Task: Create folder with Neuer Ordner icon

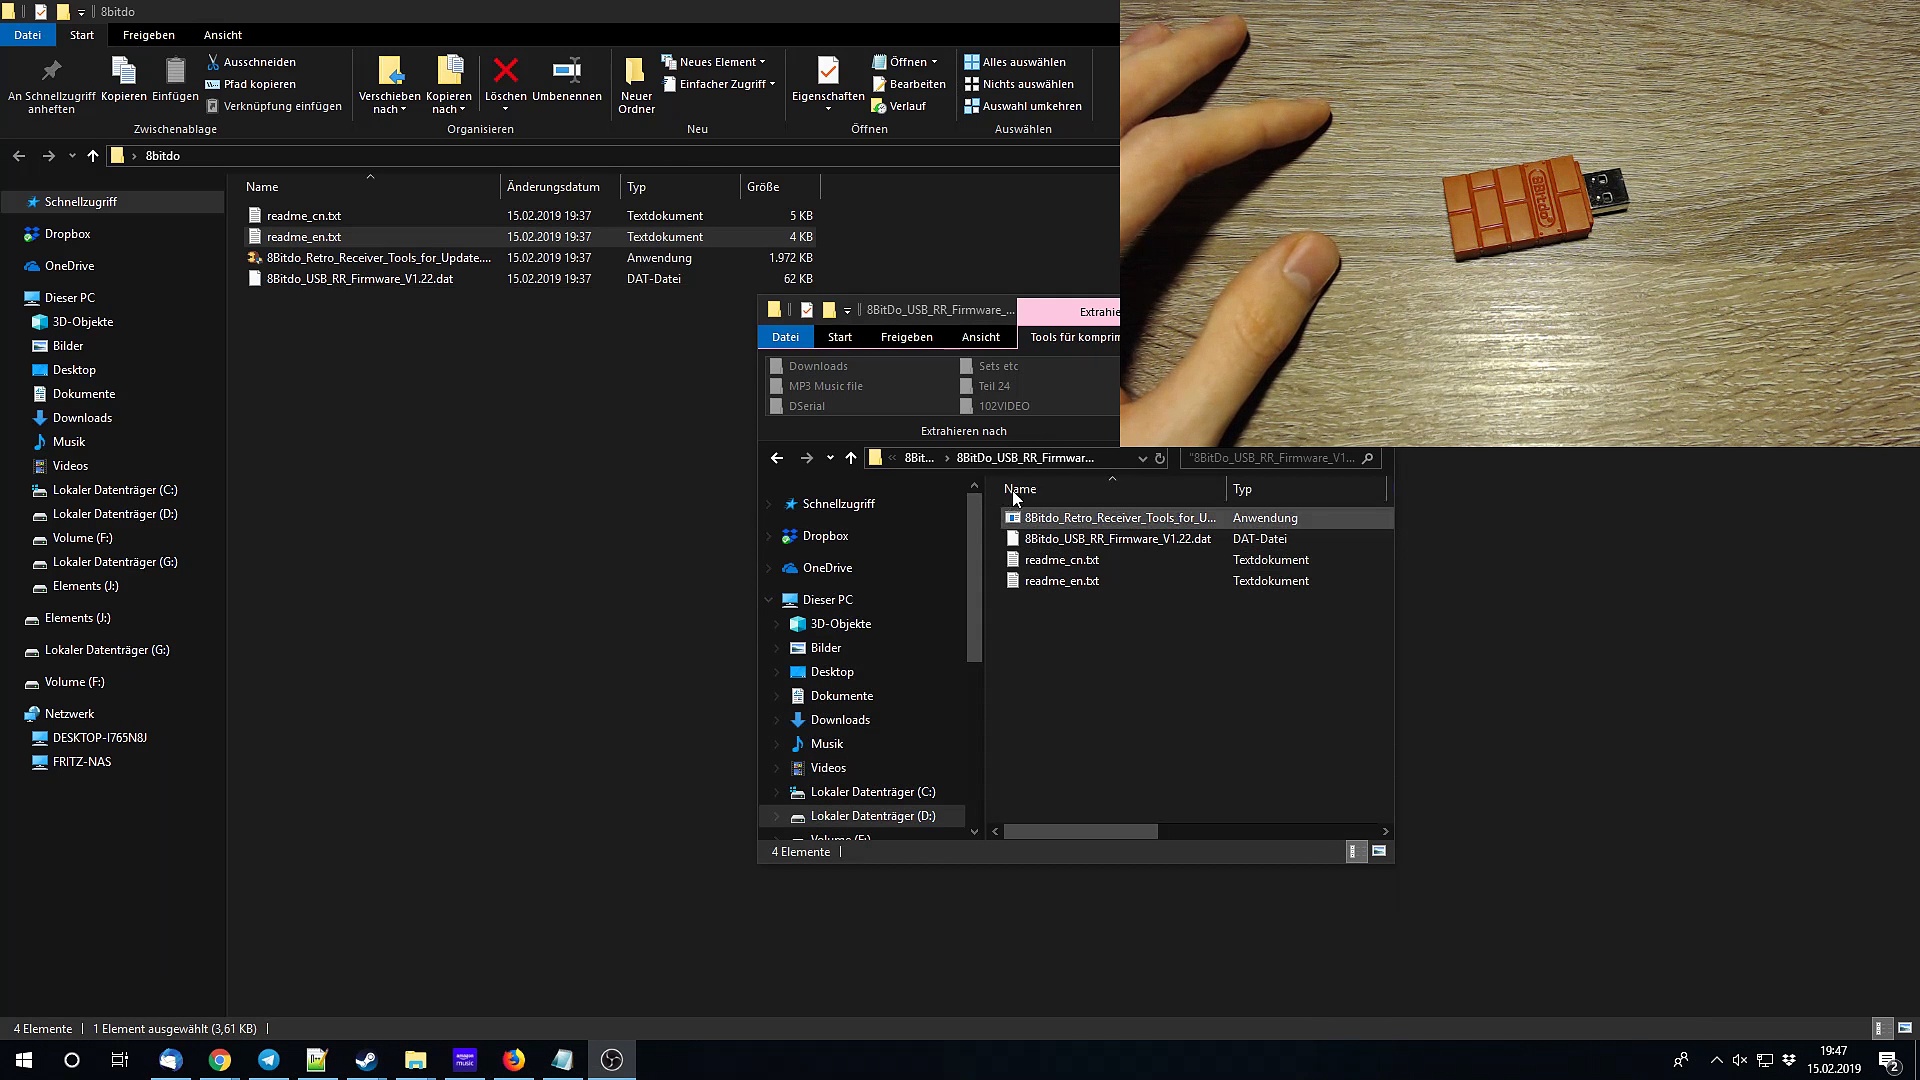Action: pos(635,71)
